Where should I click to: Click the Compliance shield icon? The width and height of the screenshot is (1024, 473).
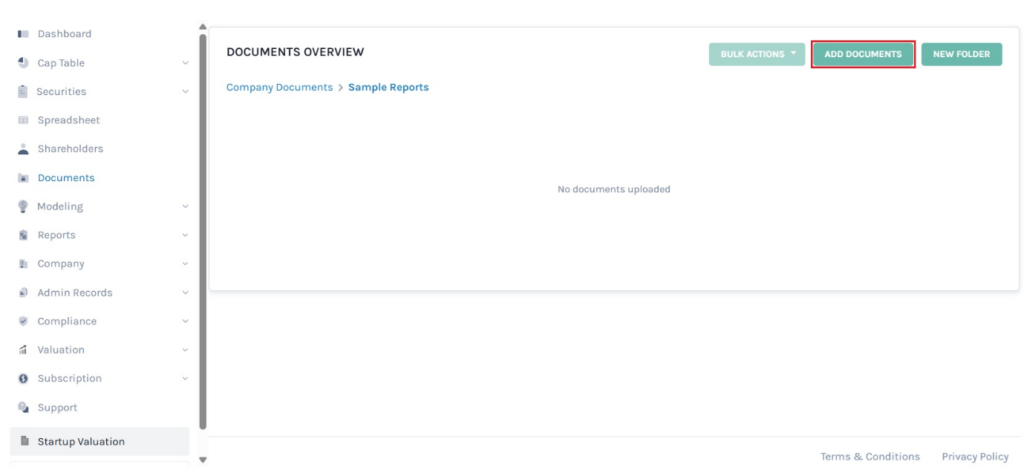point(23,322)
